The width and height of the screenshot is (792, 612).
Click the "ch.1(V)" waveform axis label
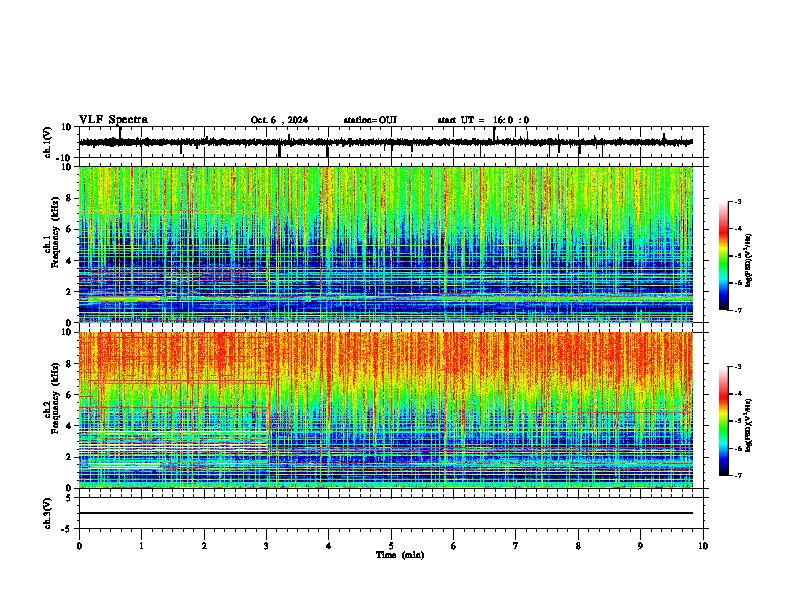(47, 142)
